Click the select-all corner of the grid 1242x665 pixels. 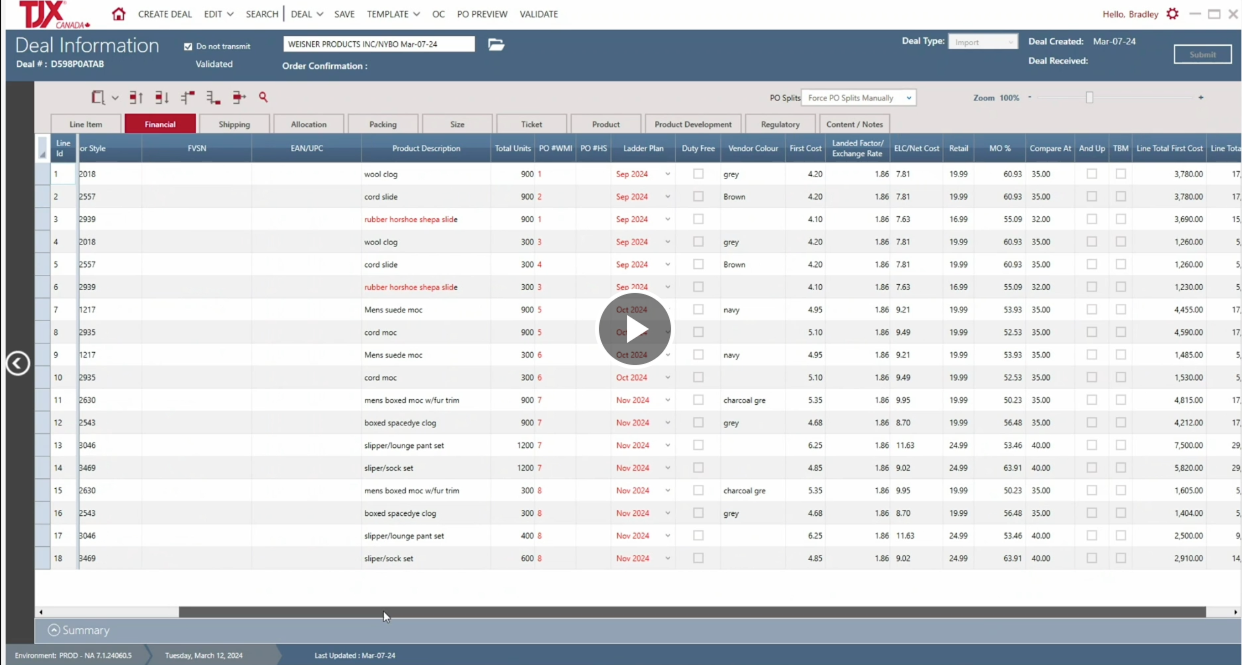click(42, 148)
